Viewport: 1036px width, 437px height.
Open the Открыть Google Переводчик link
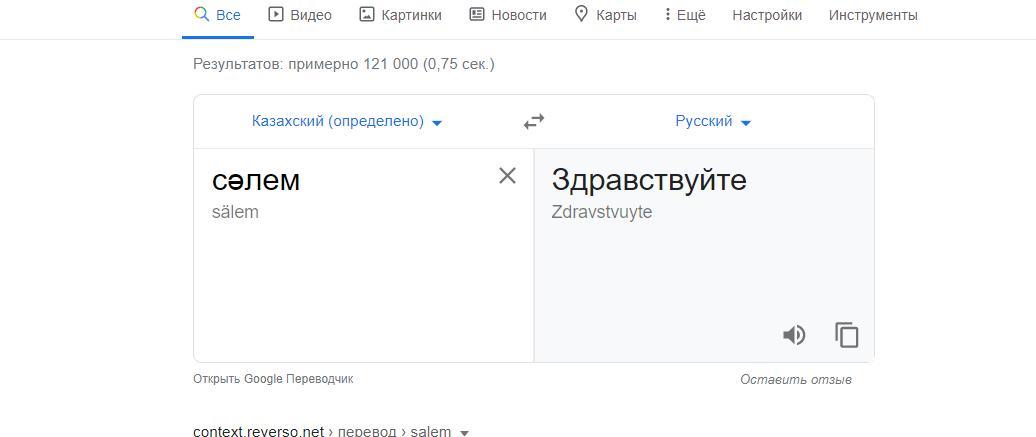(x=273, y=379)
